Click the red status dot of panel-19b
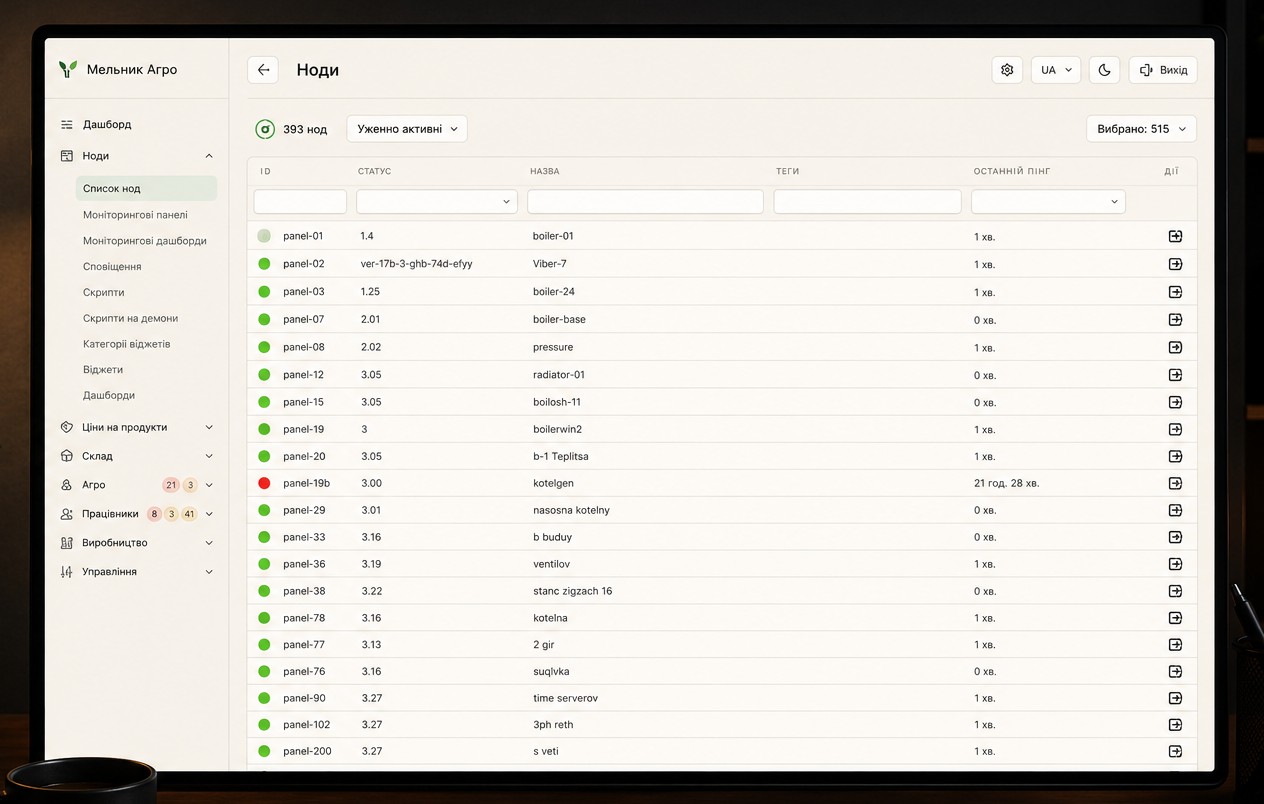1264x804 pixels. click(264, 483)
